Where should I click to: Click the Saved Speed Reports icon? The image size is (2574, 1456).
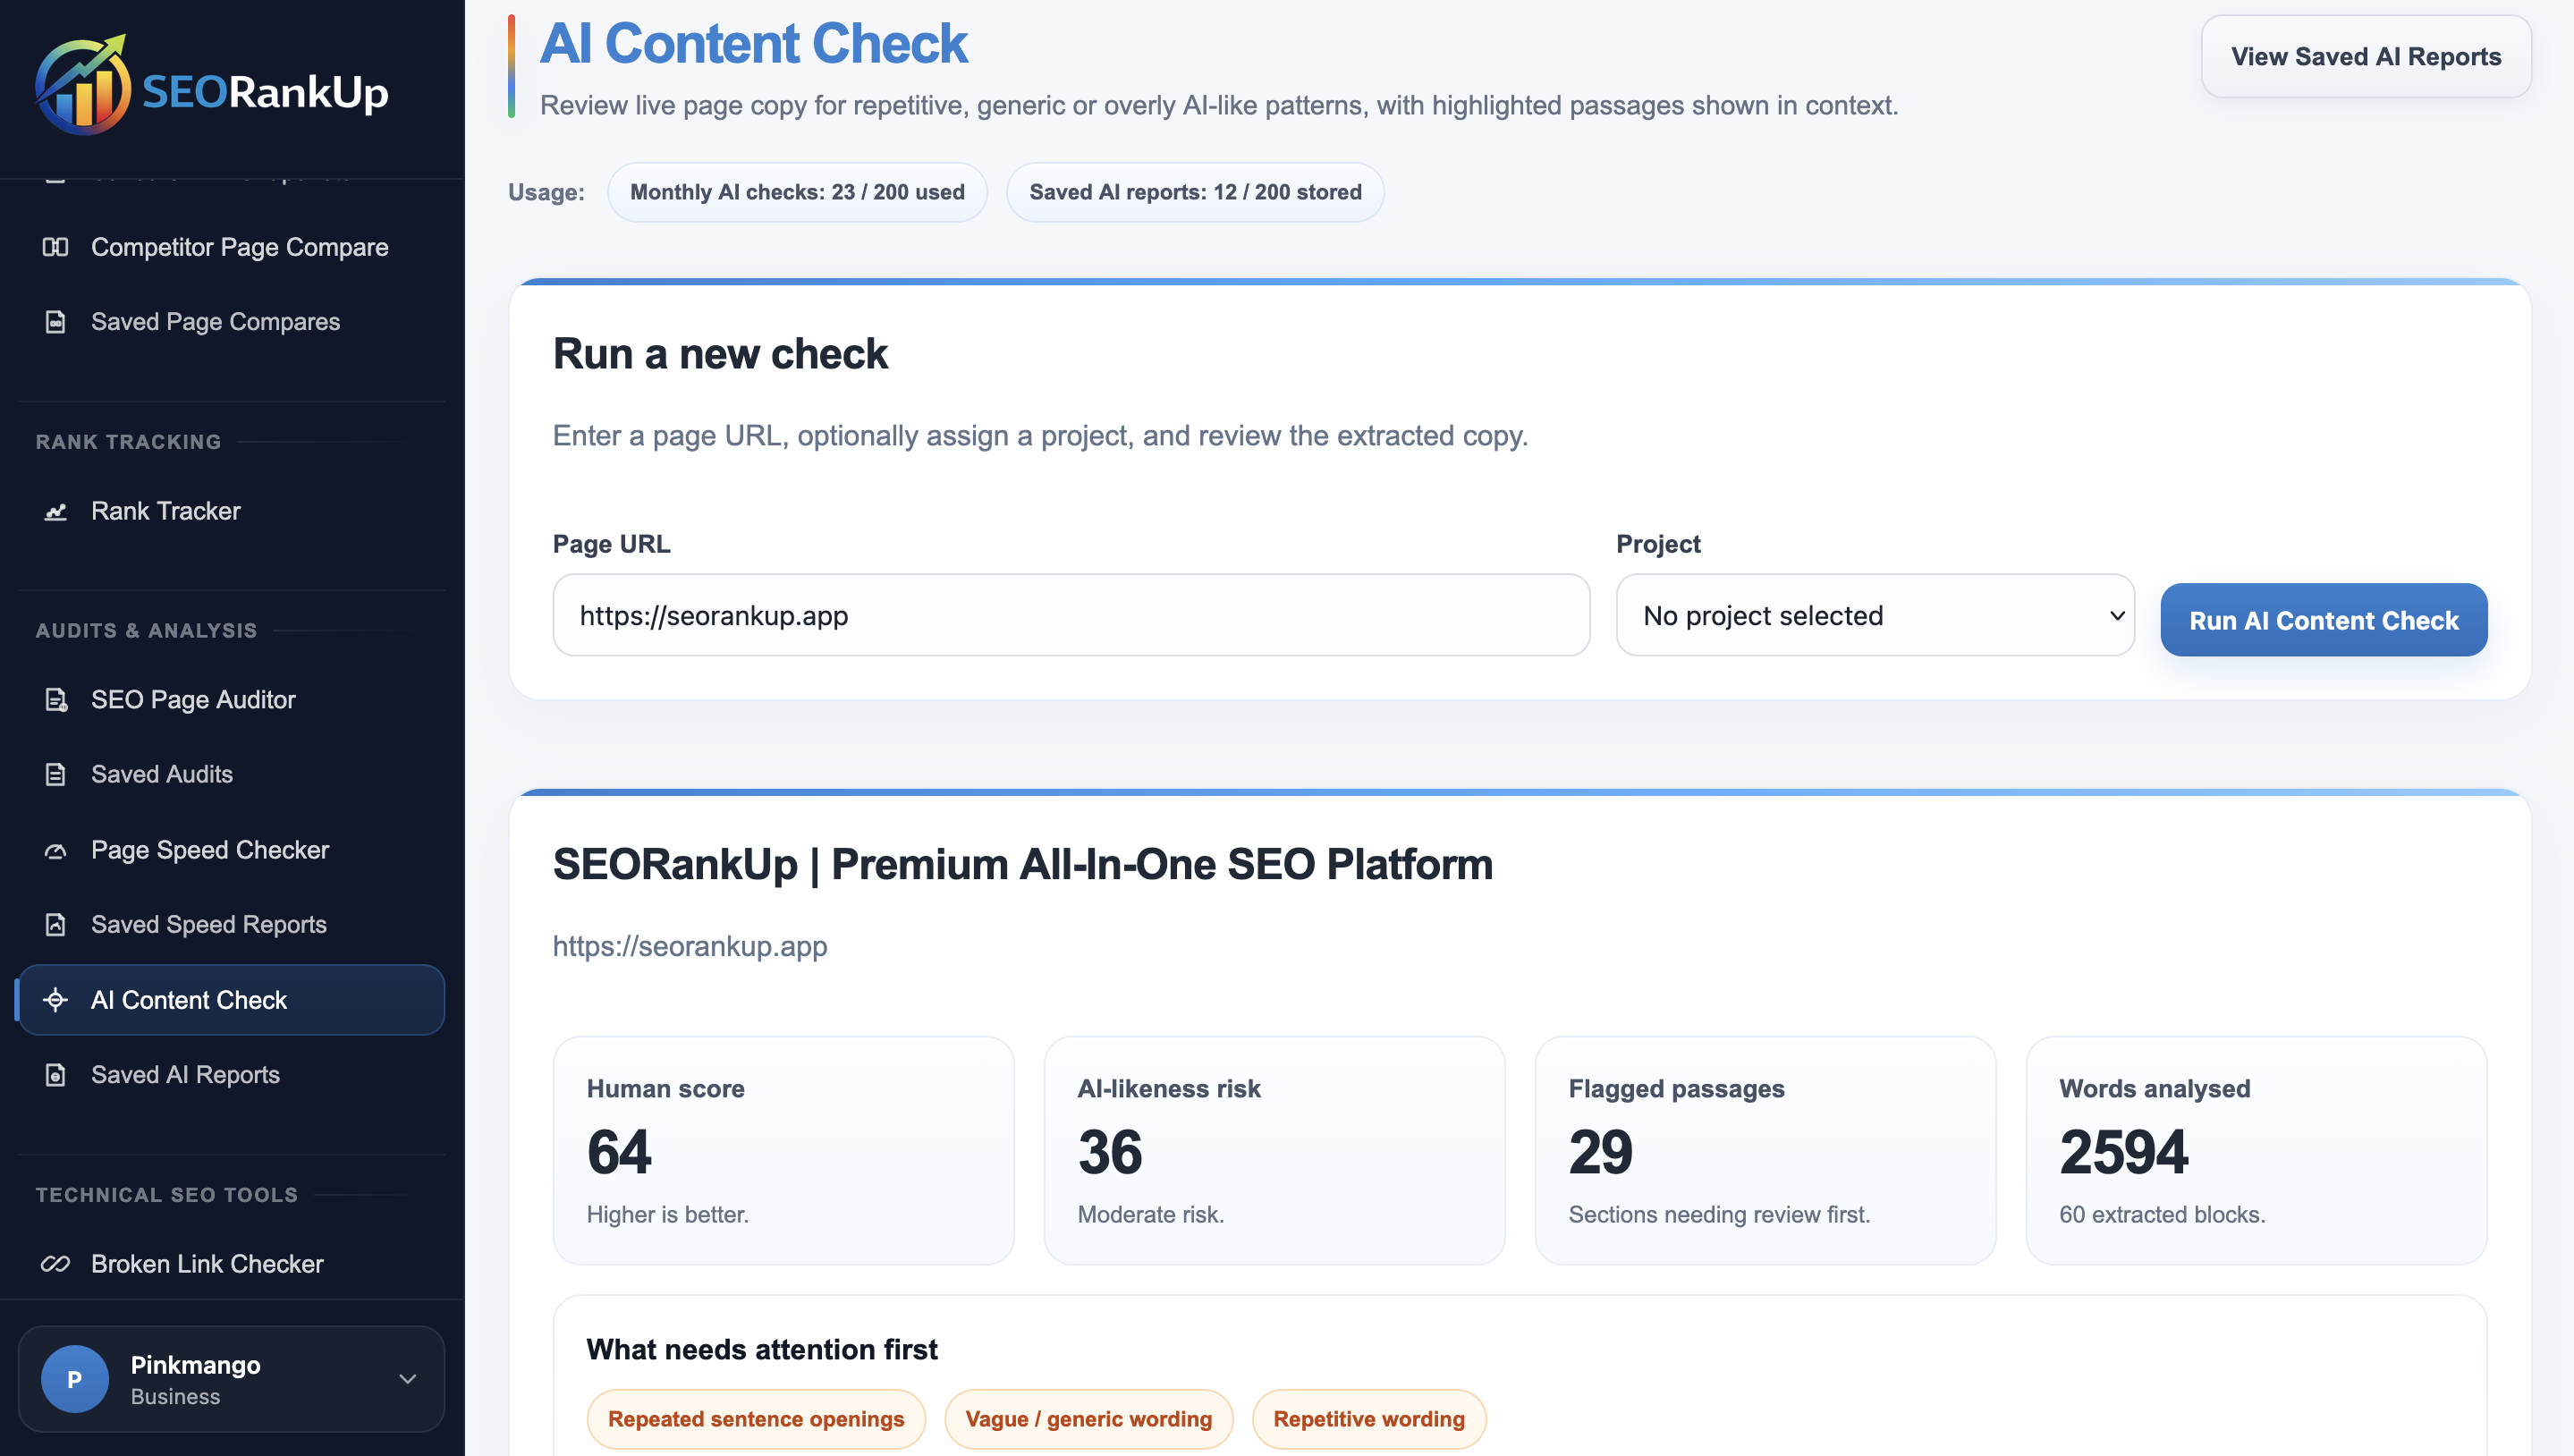(x=55, y=925)
